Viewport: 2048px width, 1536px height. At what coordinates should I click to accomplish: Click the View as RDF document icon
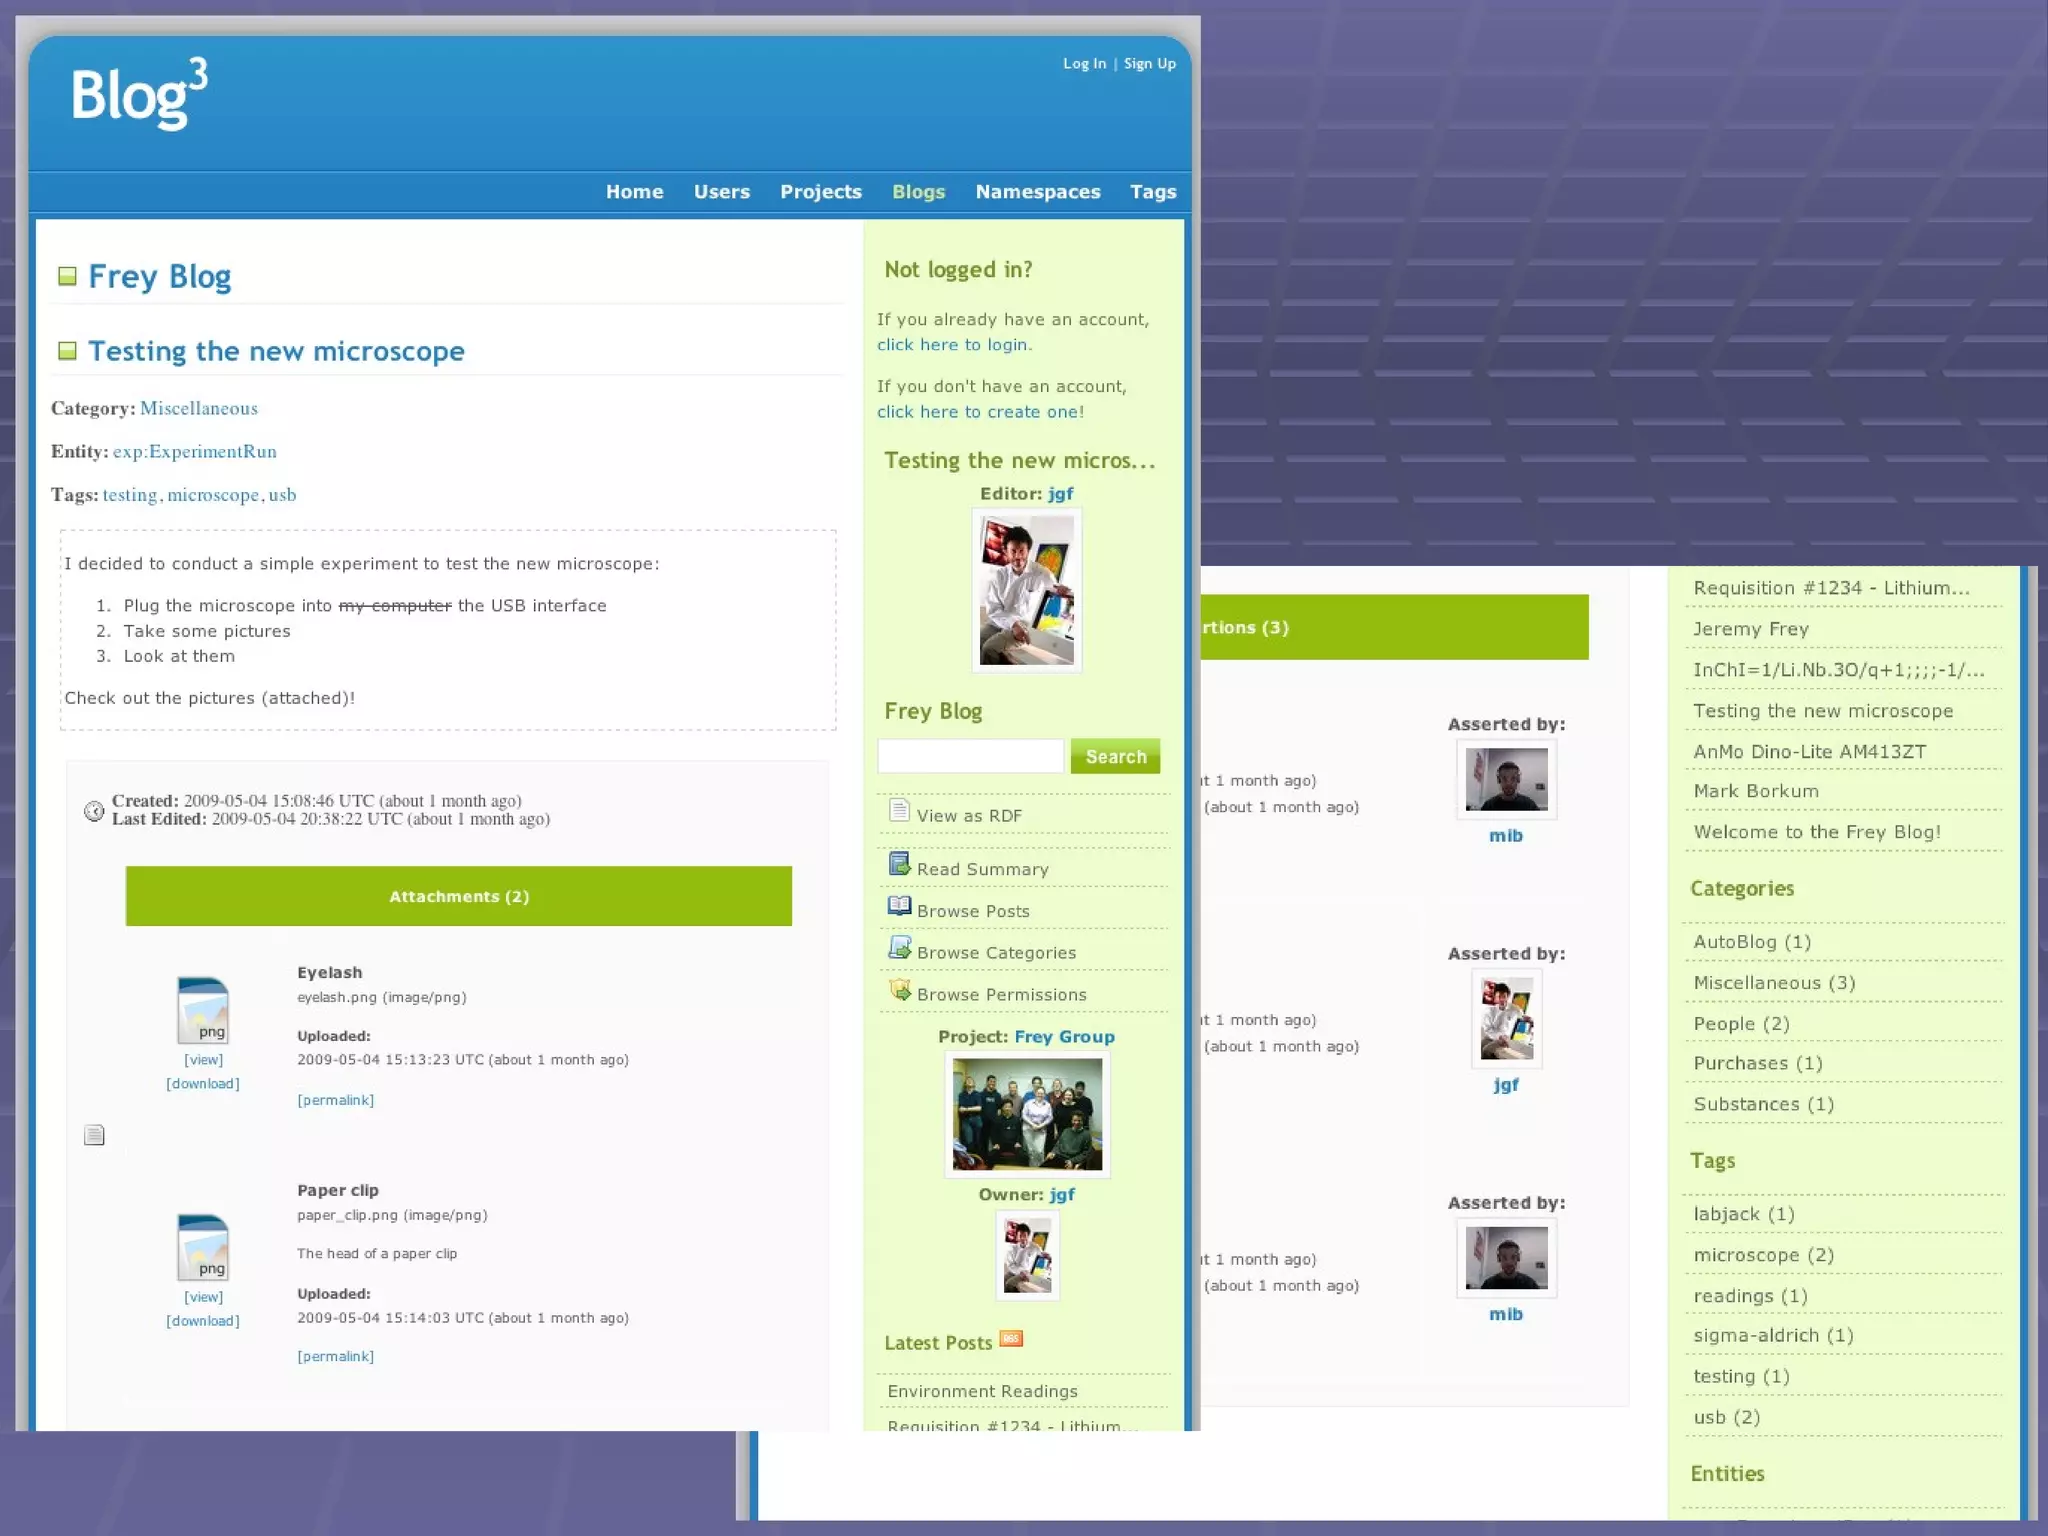899,811
